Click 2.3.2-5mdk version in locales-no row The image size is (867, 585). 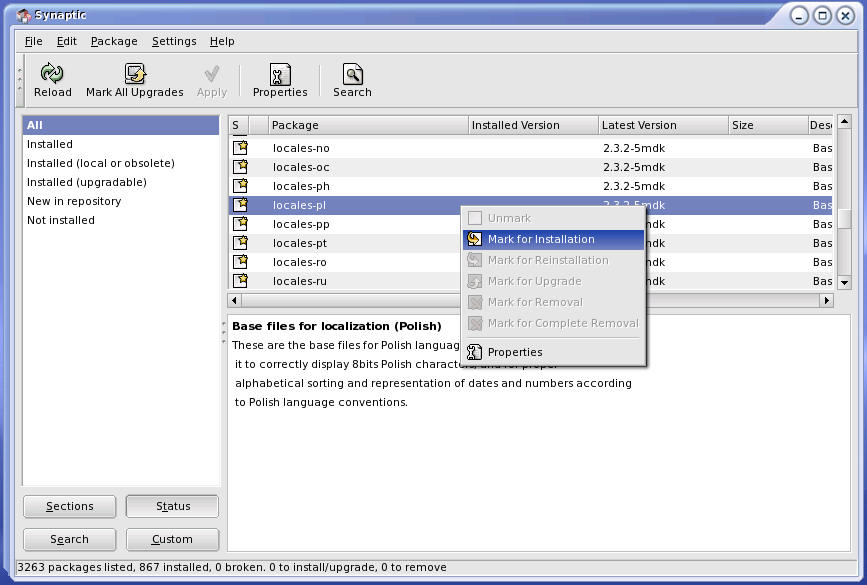634,148
